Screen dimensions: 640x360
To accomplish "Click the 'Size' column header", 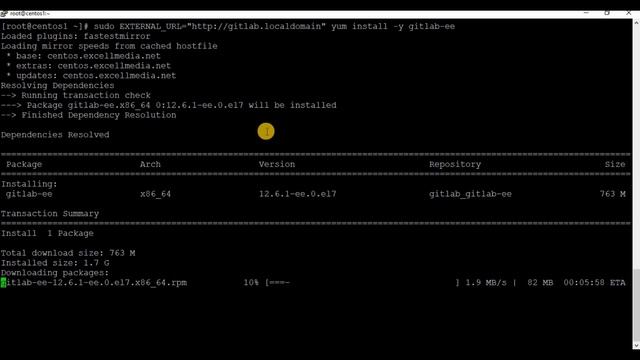I will click(615, 164).
